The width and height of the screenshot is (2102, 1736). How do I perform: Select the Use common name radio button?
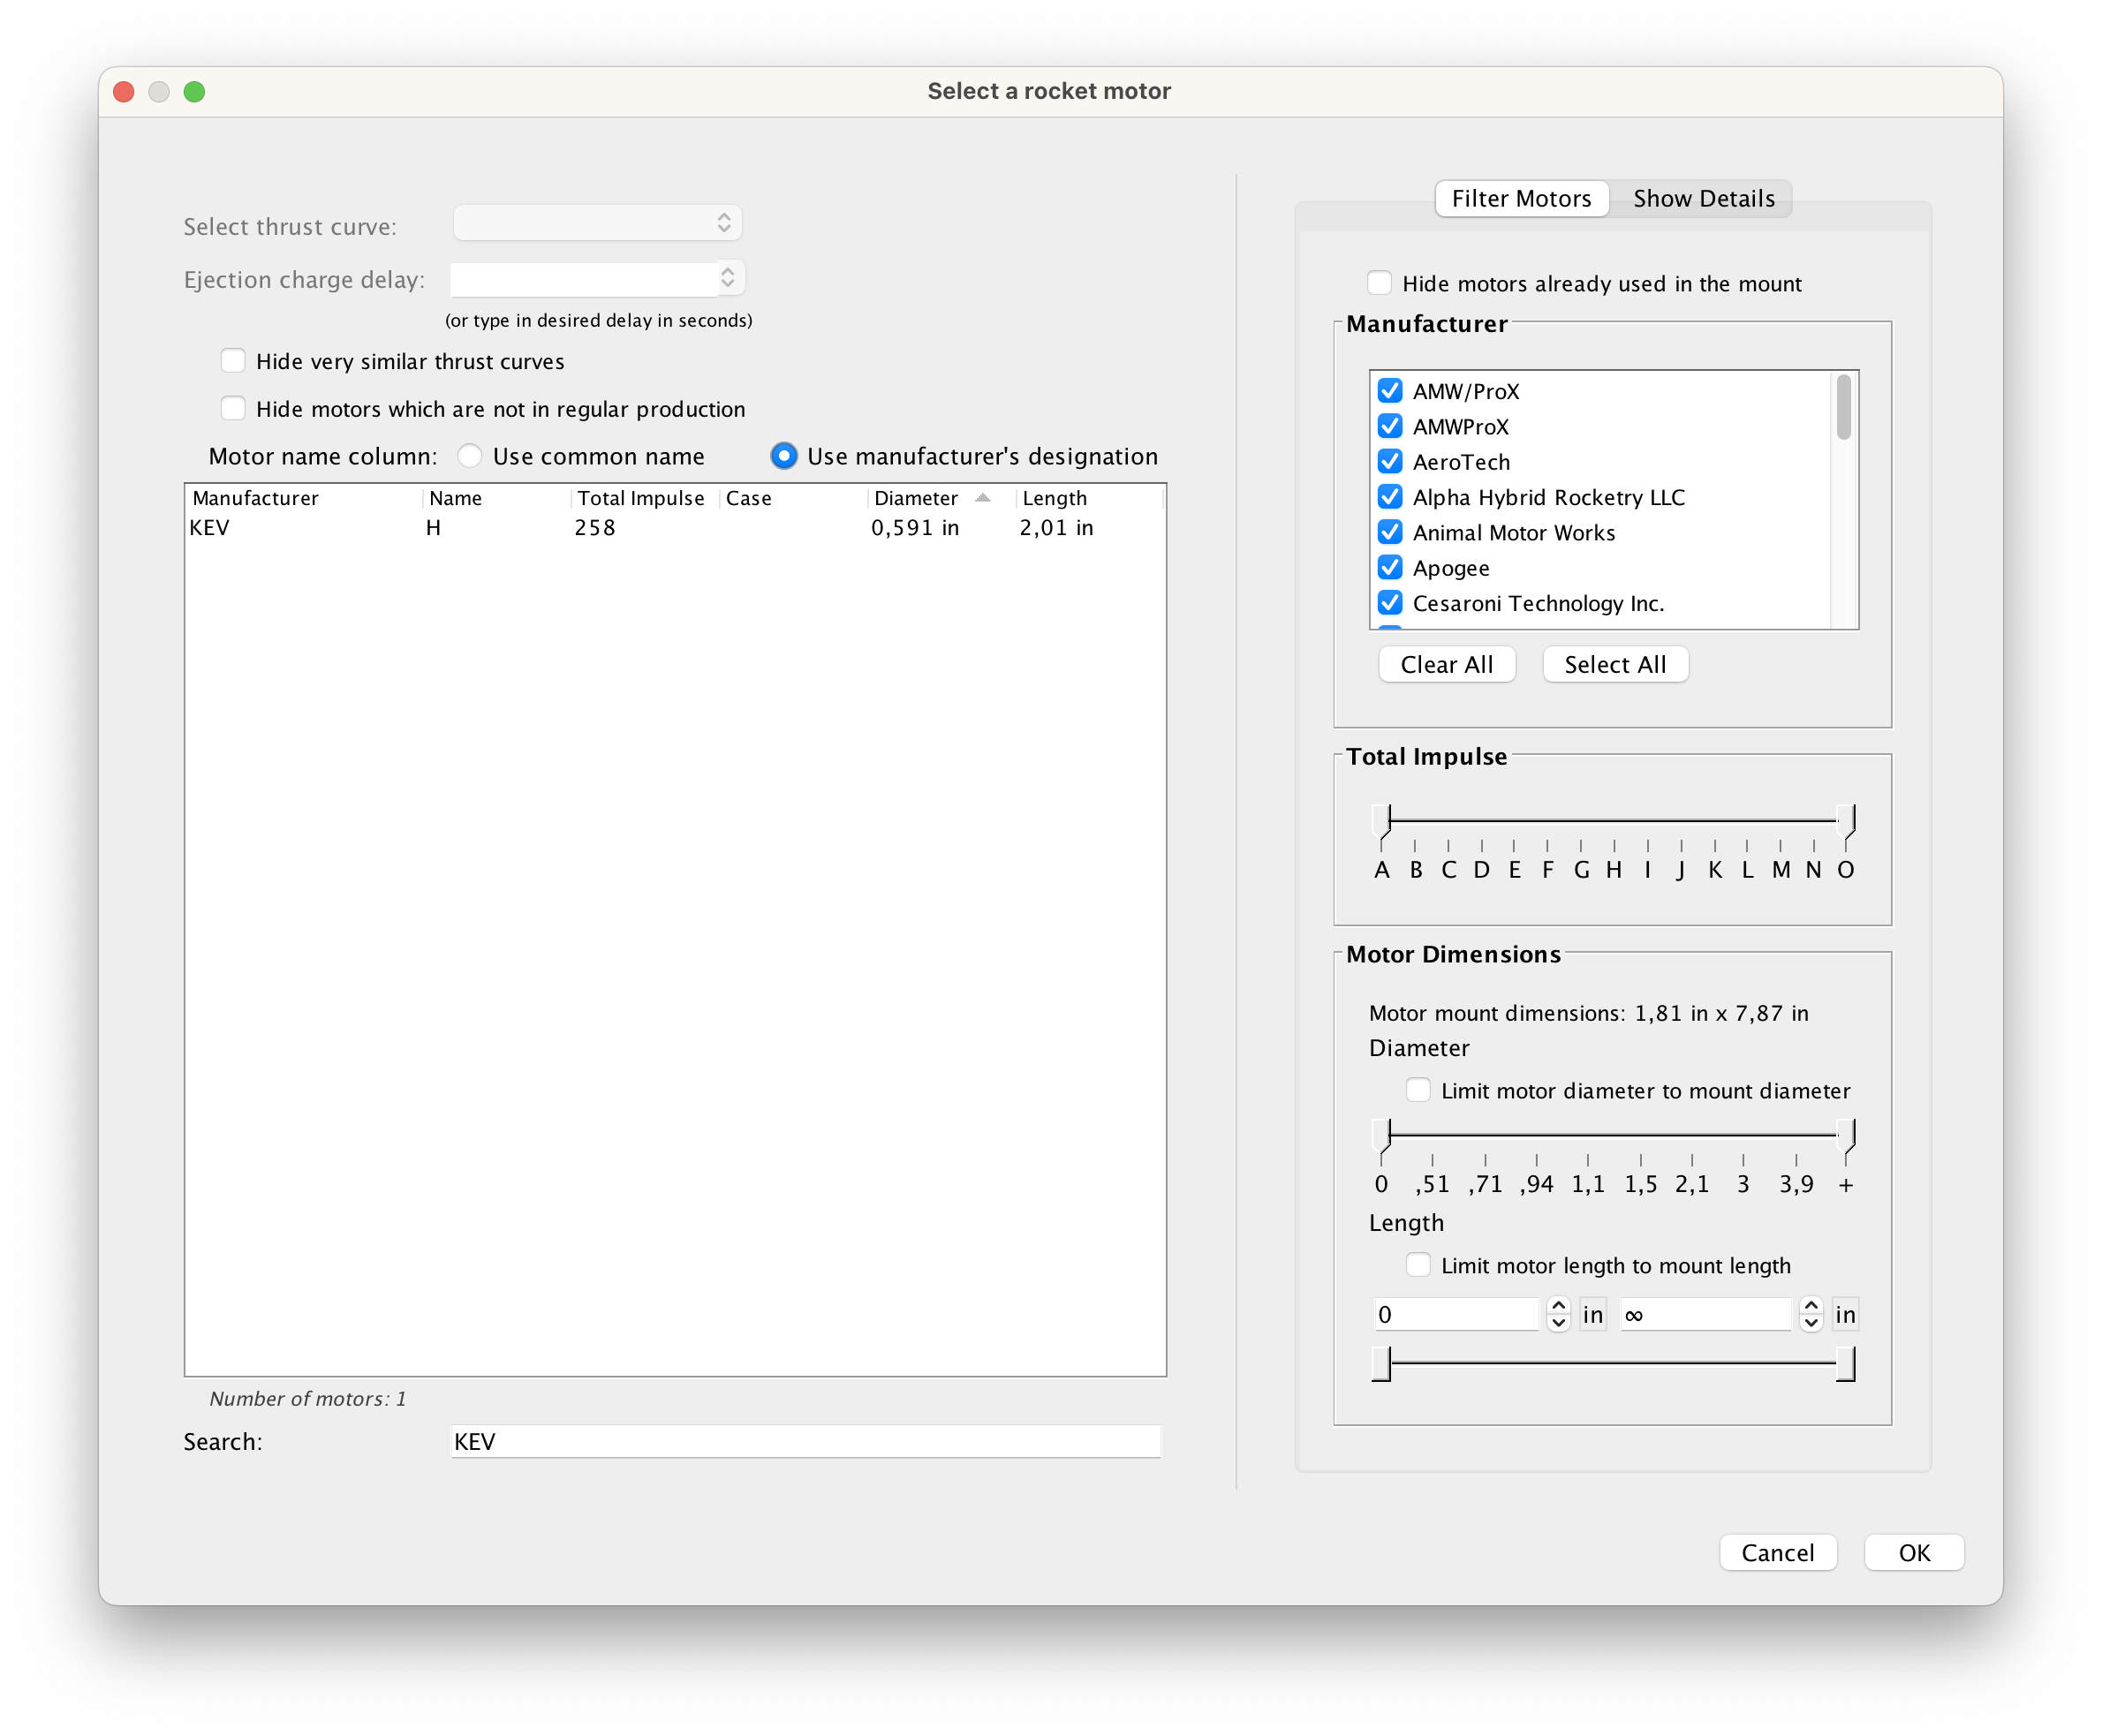(468, 456)
